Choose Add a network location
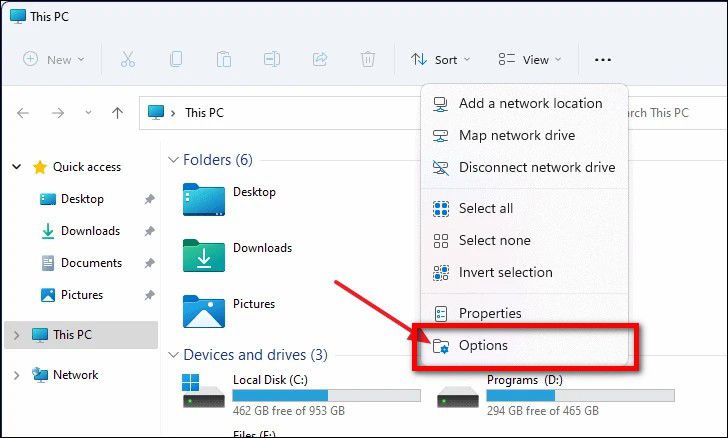This screenshot has width=728, height=438. tap(525, 103)
